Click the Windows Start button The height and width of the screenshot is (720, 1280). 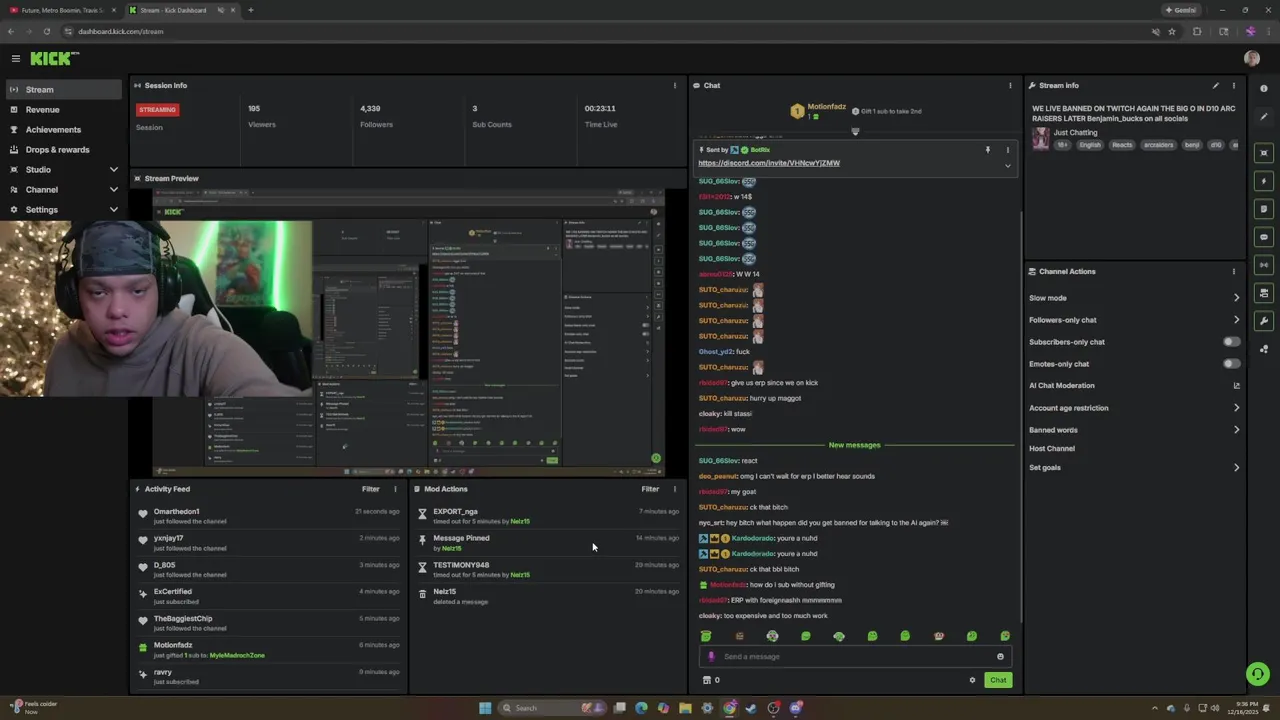(485, 708)
